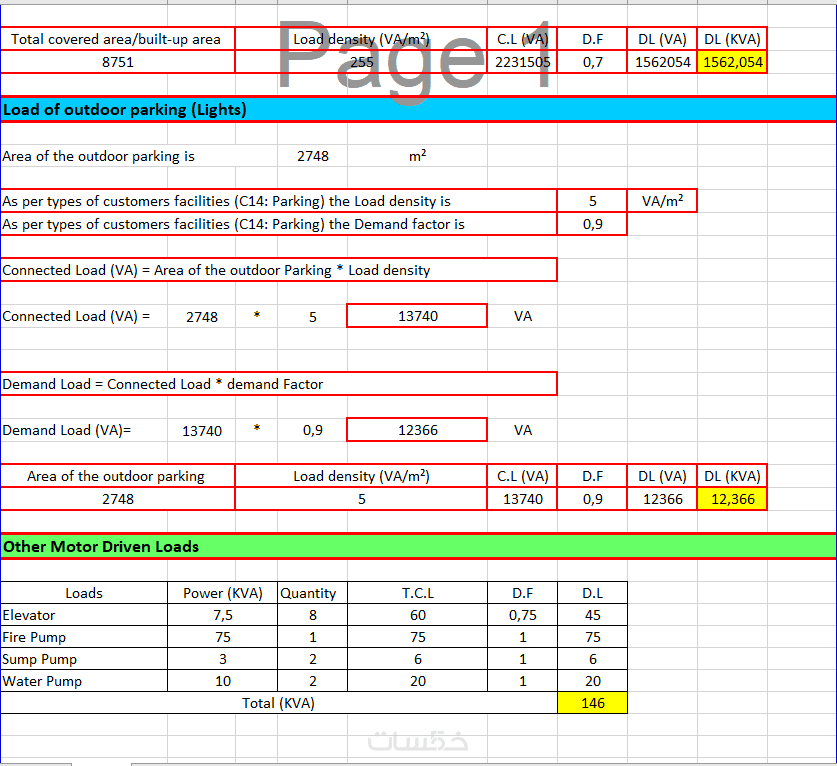The width and height of the screenshot is (837, 766).
Task: Click the Elevator quantity value 8
Action: point(313,615)
